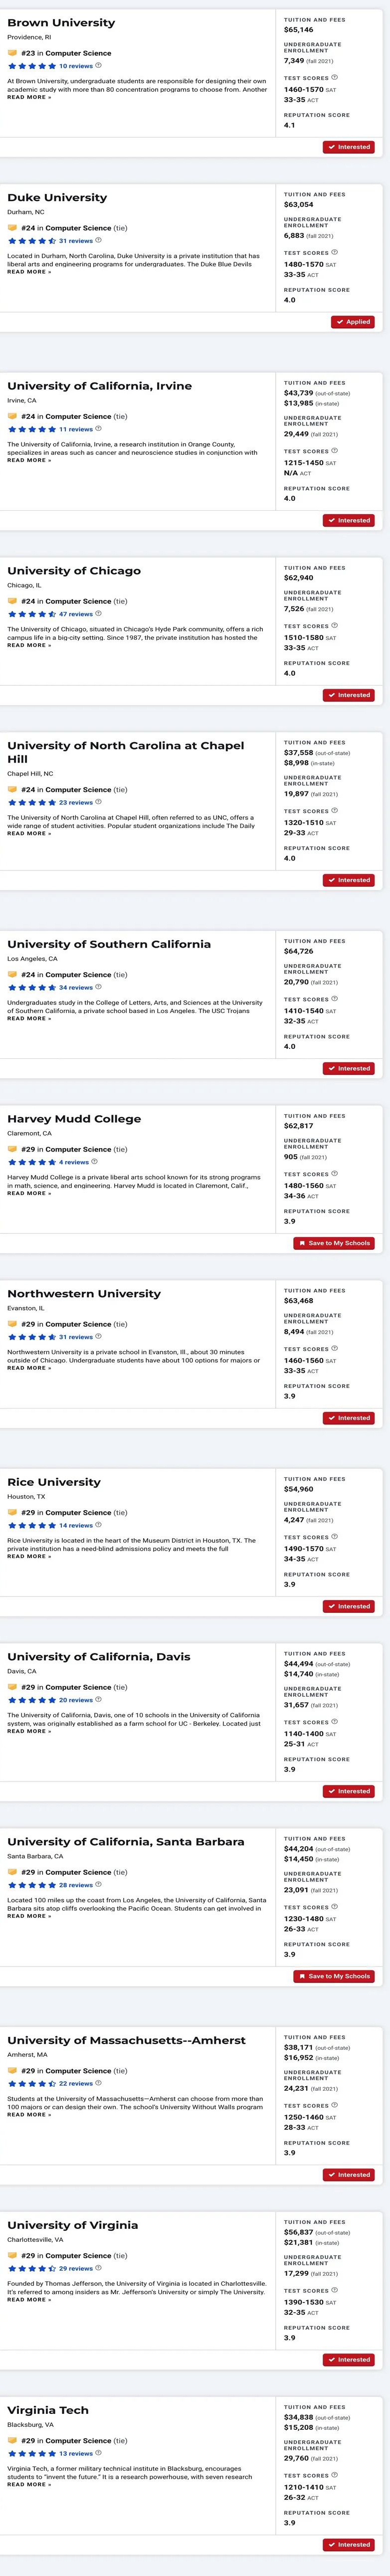Click the info icon beside Harvey Mudd's 4 reviews
This screenshot has height=2576, width=390.
[x=94, y=1161]
